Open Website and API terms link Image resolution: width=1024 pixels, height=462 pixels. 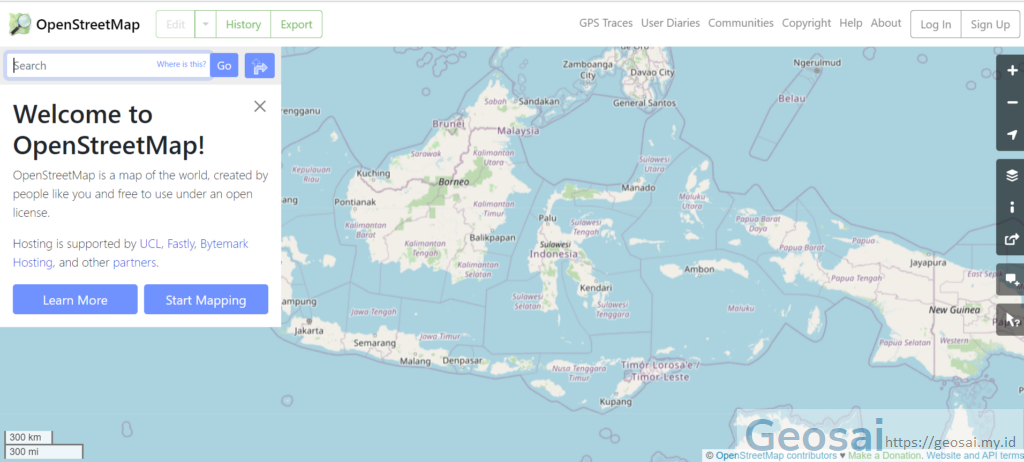click(974, 455)
